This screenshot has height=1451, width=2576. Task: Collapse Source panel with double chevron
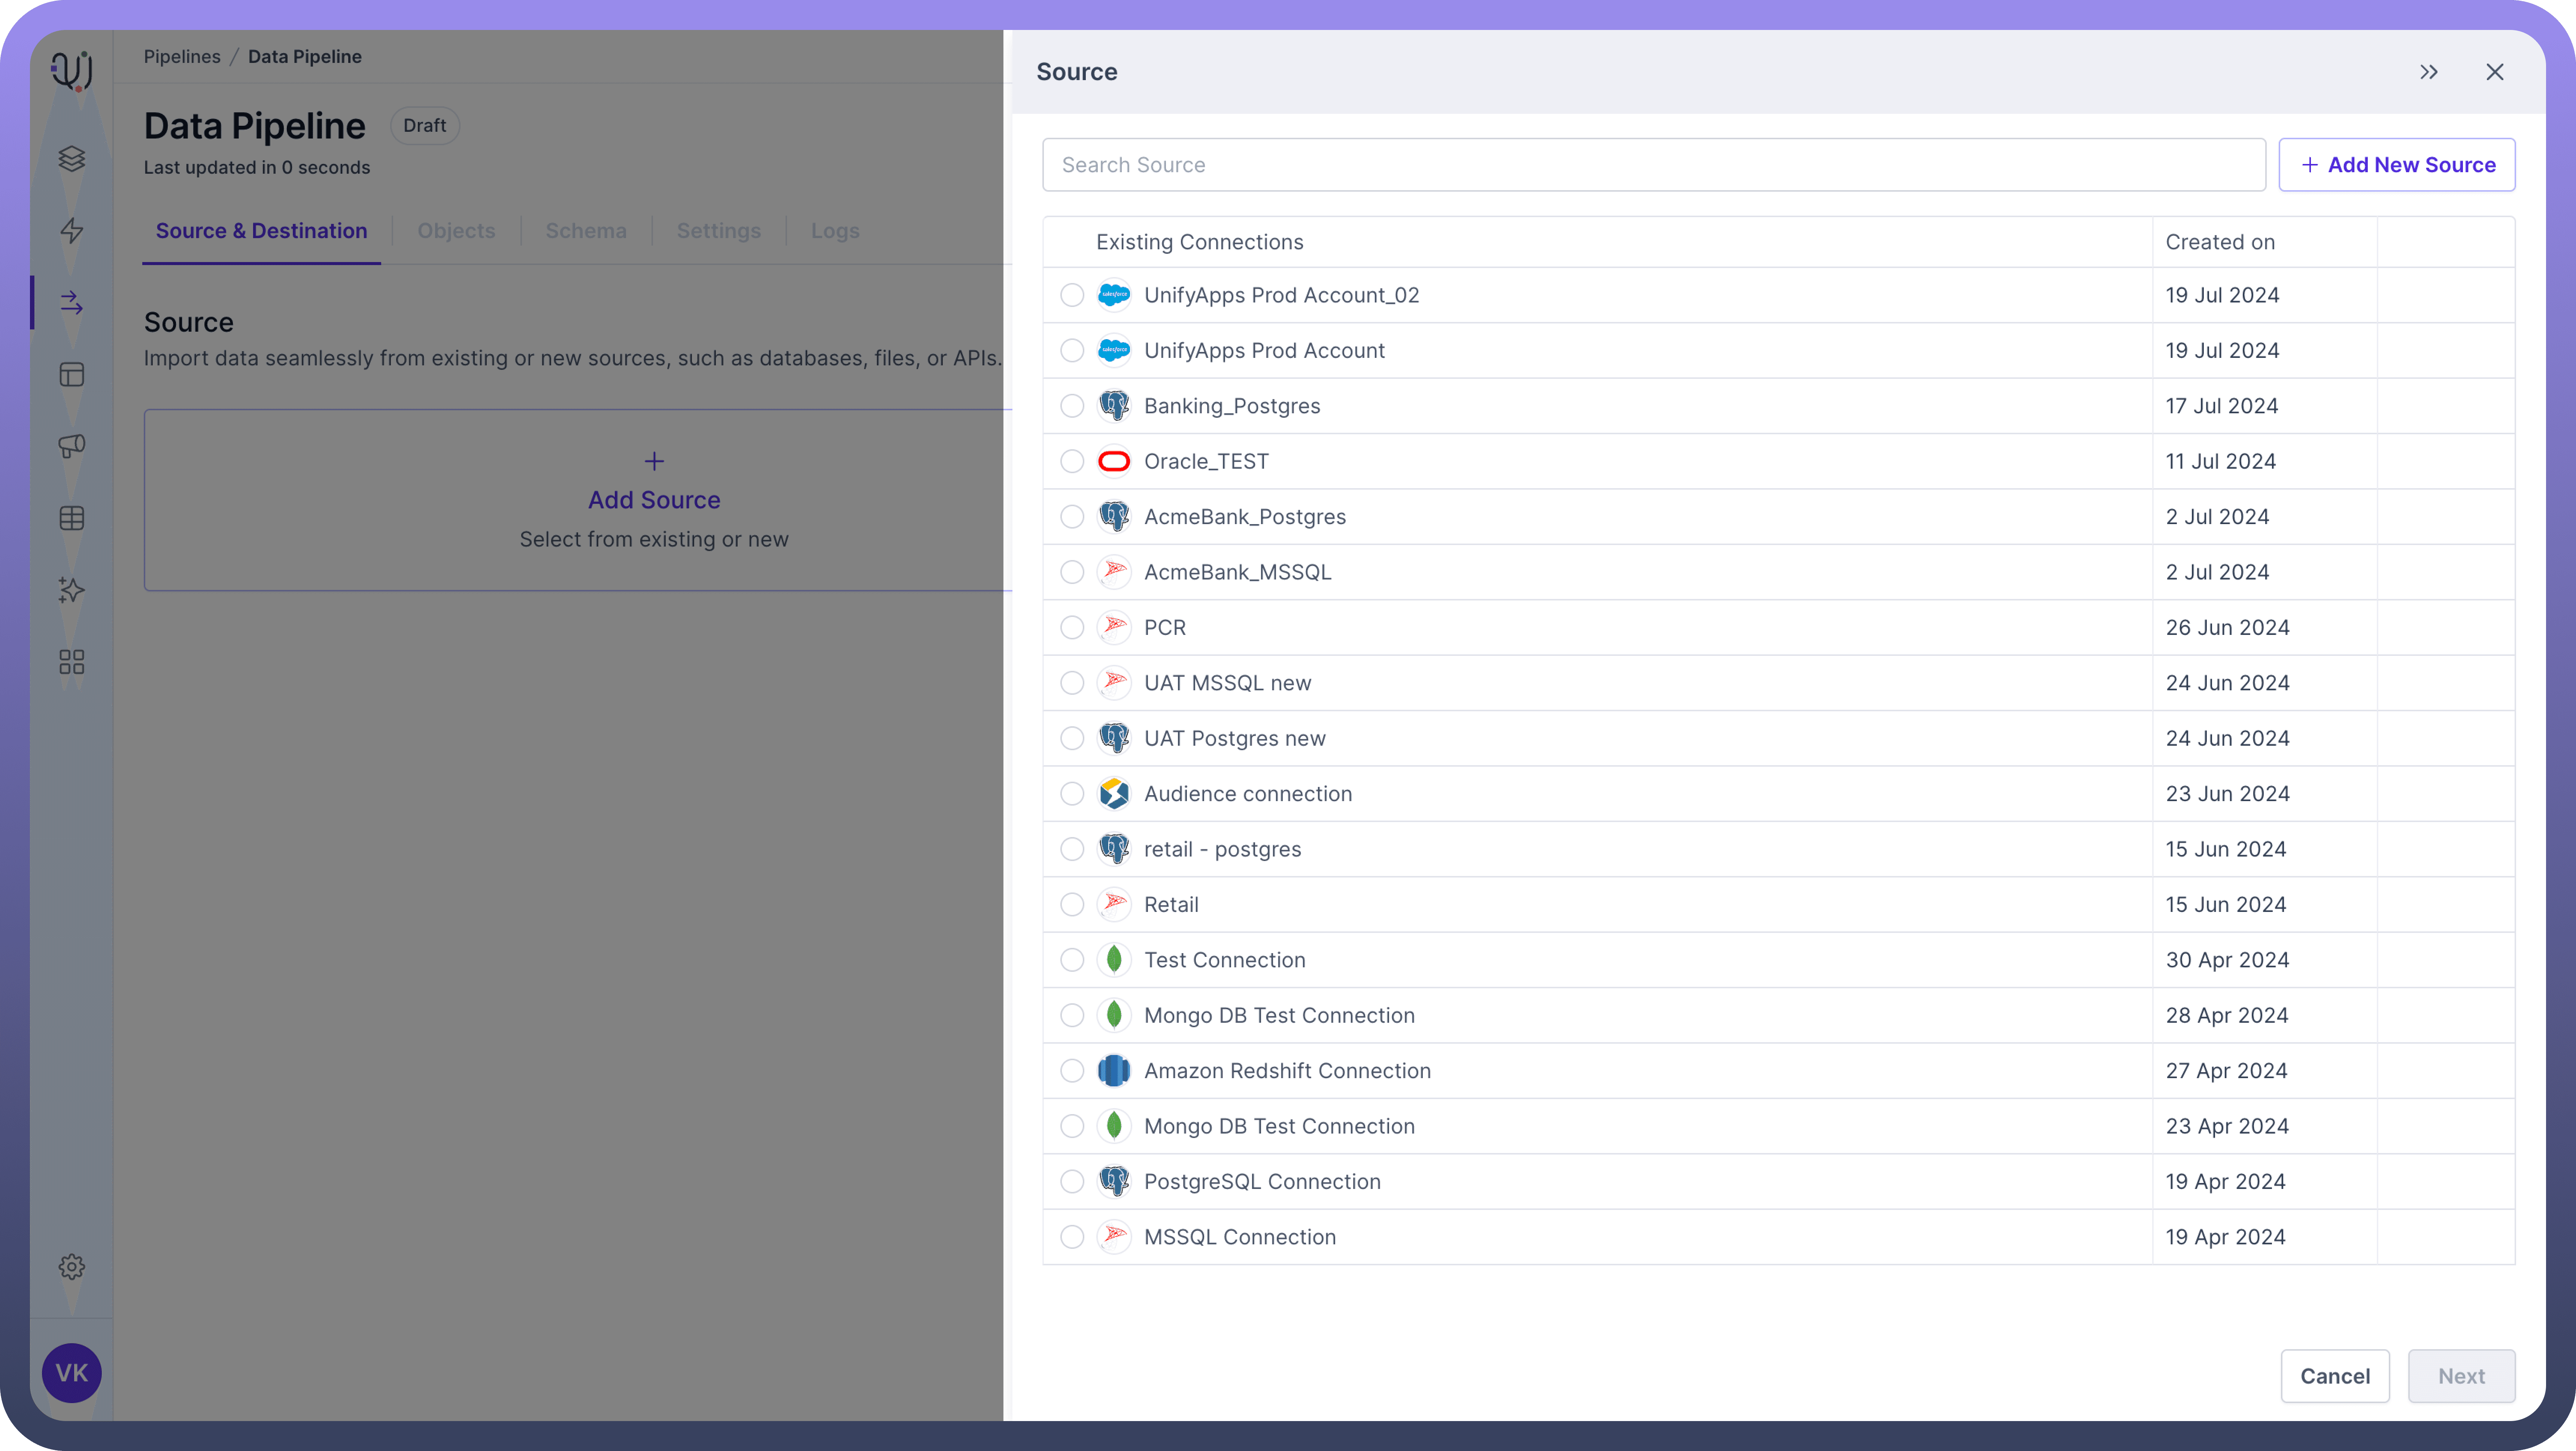pyautogui.click(x=2428, y=72)
